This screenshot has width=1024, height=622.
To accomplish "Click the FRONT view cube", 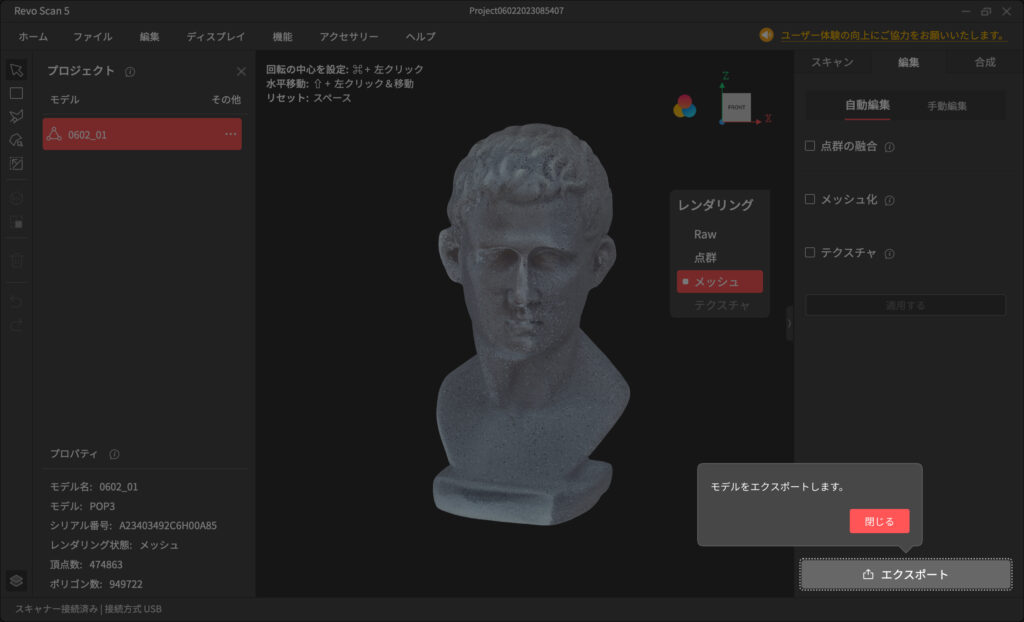I will click(x=736, y=107).
